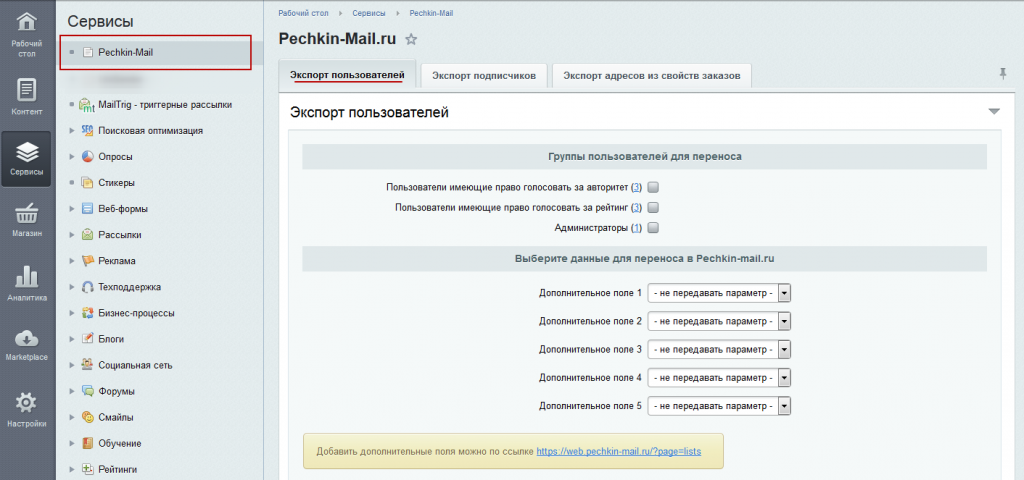Click the form icon for Веб-формы
Screen dimensions: 1024x480
(88, 209)
